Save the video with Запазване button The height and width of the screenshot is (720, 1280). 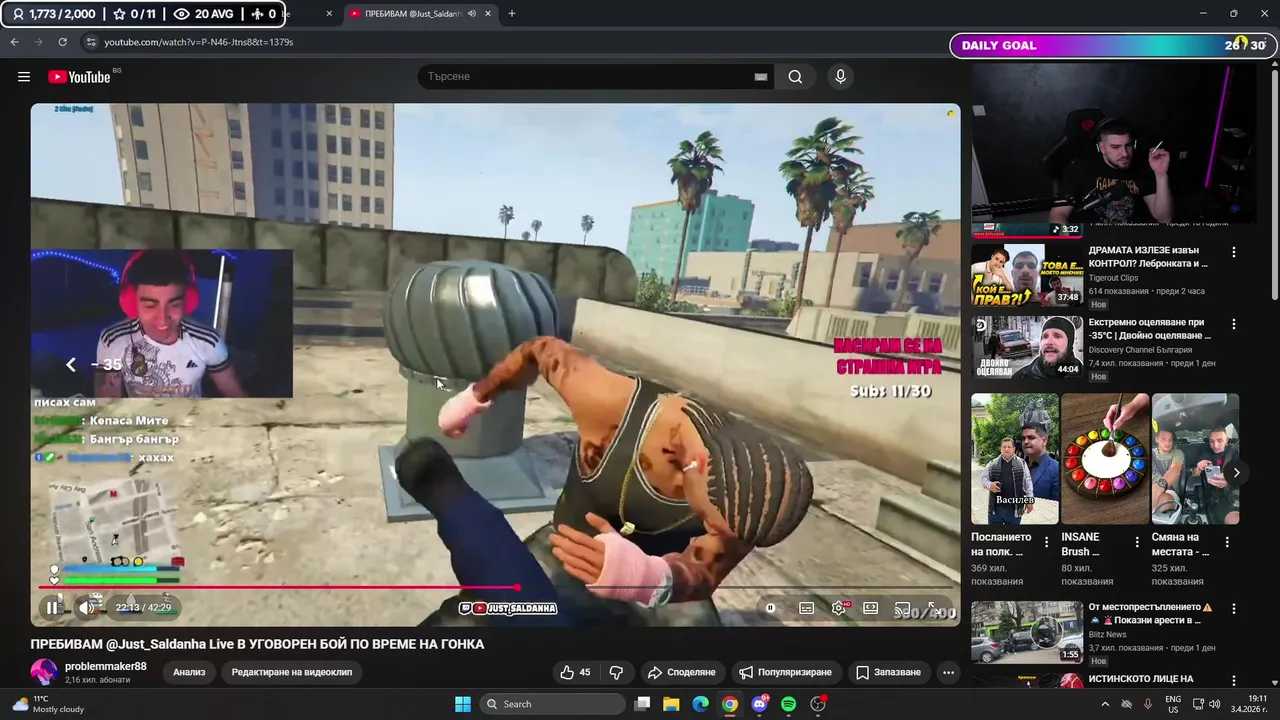click(x=888, y=673)
